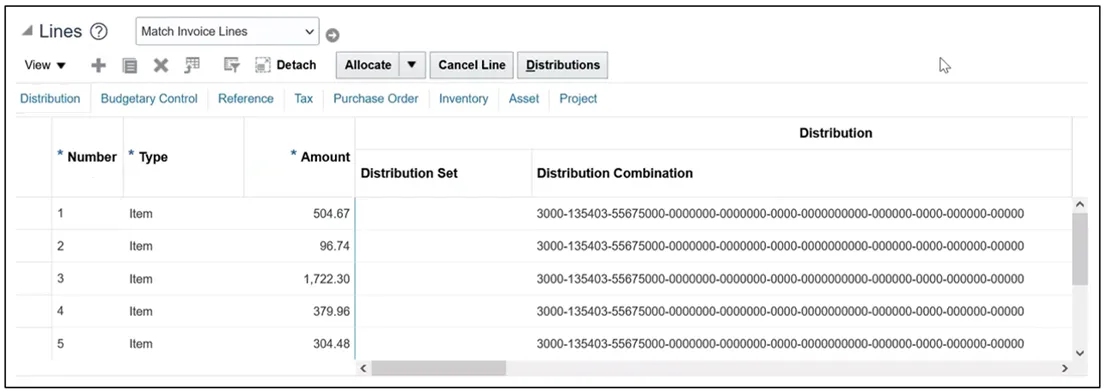
Task: Switch to the Inventory tab
Action: click(463, 99)
